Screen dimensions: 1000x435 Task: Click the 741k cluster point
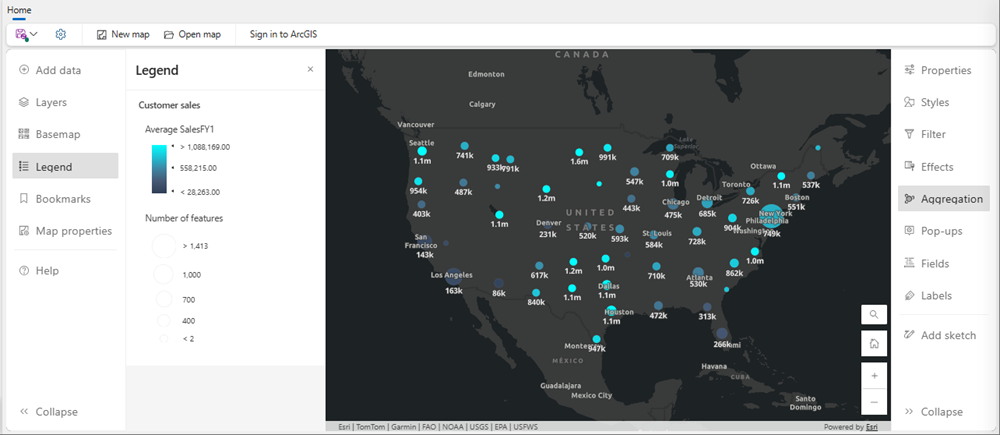coord(464,146)
